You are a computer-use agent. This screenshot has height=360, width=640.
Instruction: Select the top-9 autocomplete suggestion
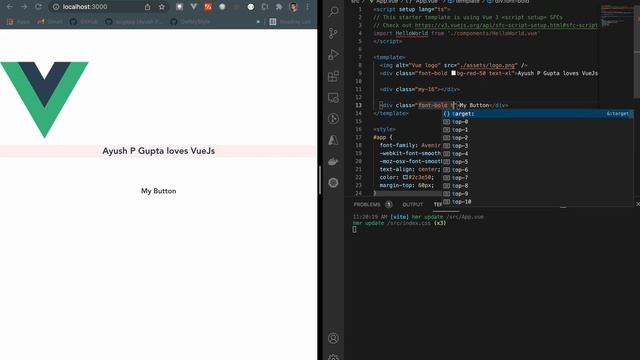[538, 194]
